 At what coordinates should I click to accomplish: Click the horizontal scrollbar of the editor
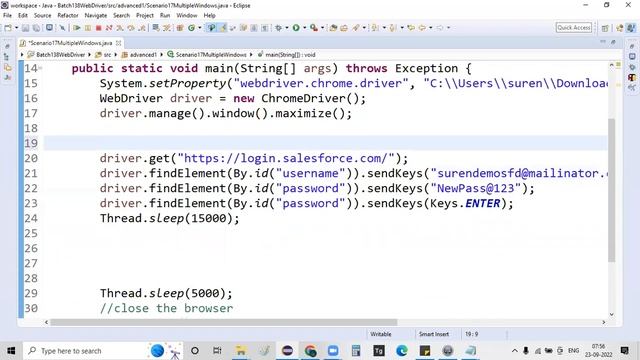click(223, 322)
